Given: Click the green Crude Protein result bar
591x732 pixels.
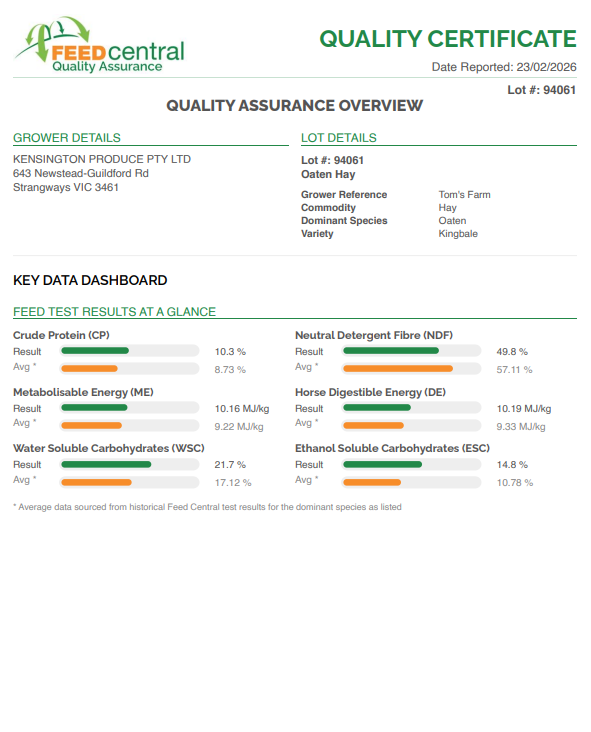Looking at the screenshot, I should pos(95,351).
